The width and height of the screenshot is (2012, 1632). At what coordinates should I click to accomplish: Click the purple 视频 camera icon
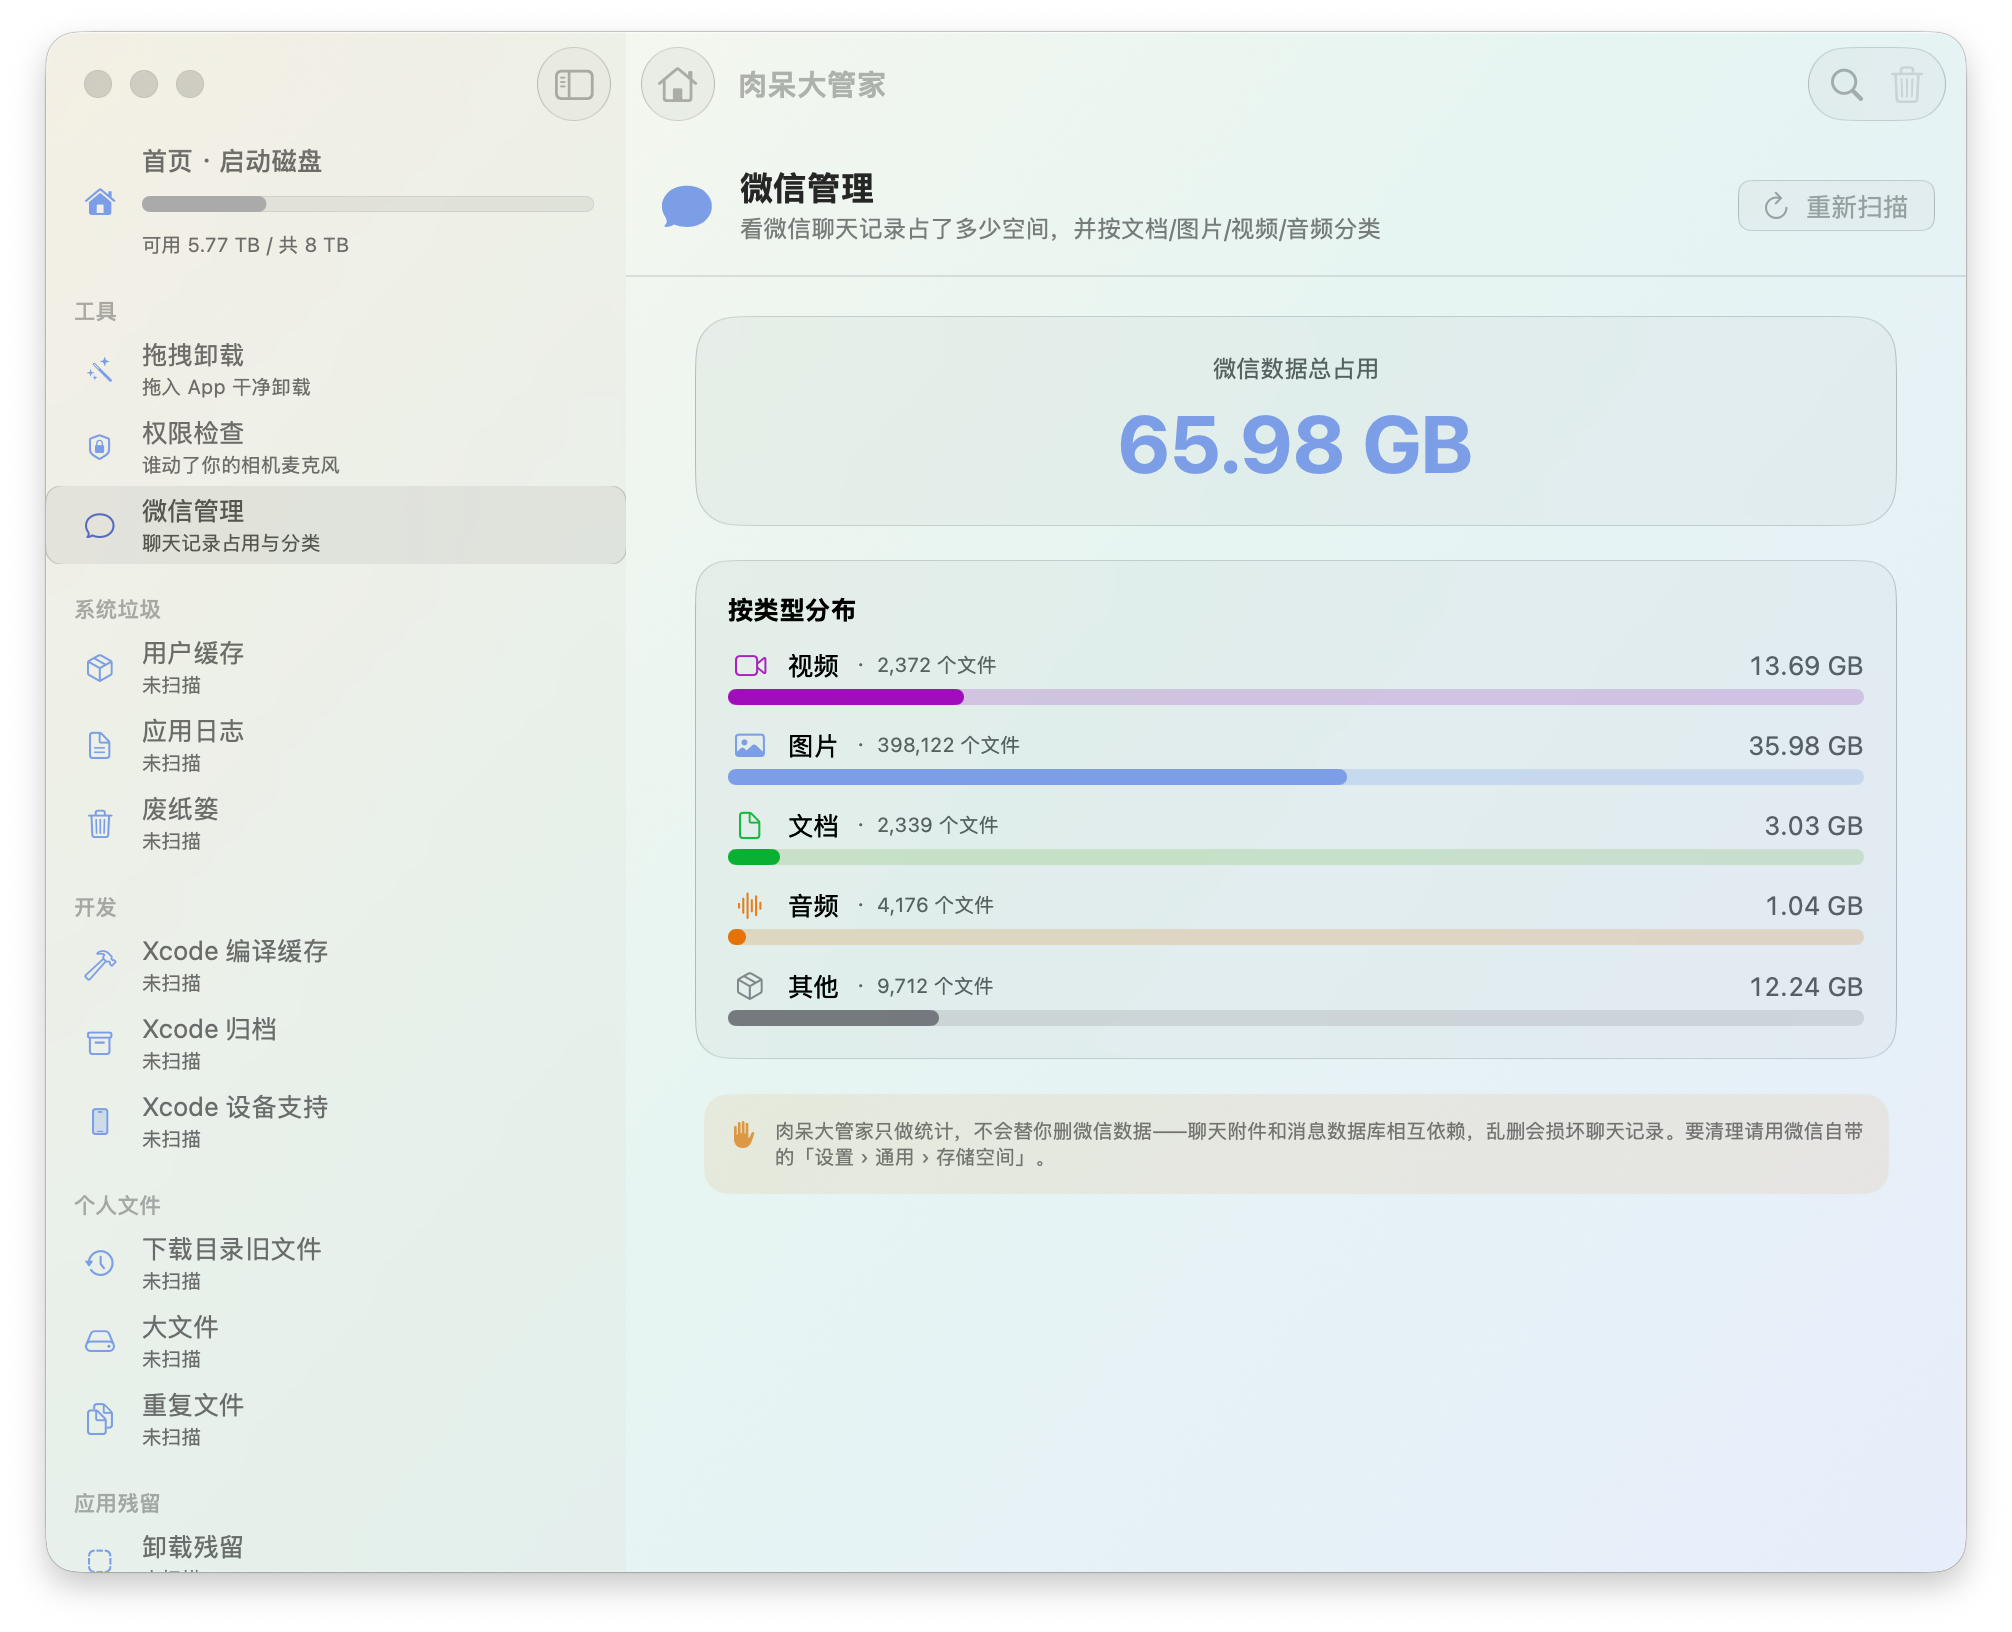click(x=750, y=666)
